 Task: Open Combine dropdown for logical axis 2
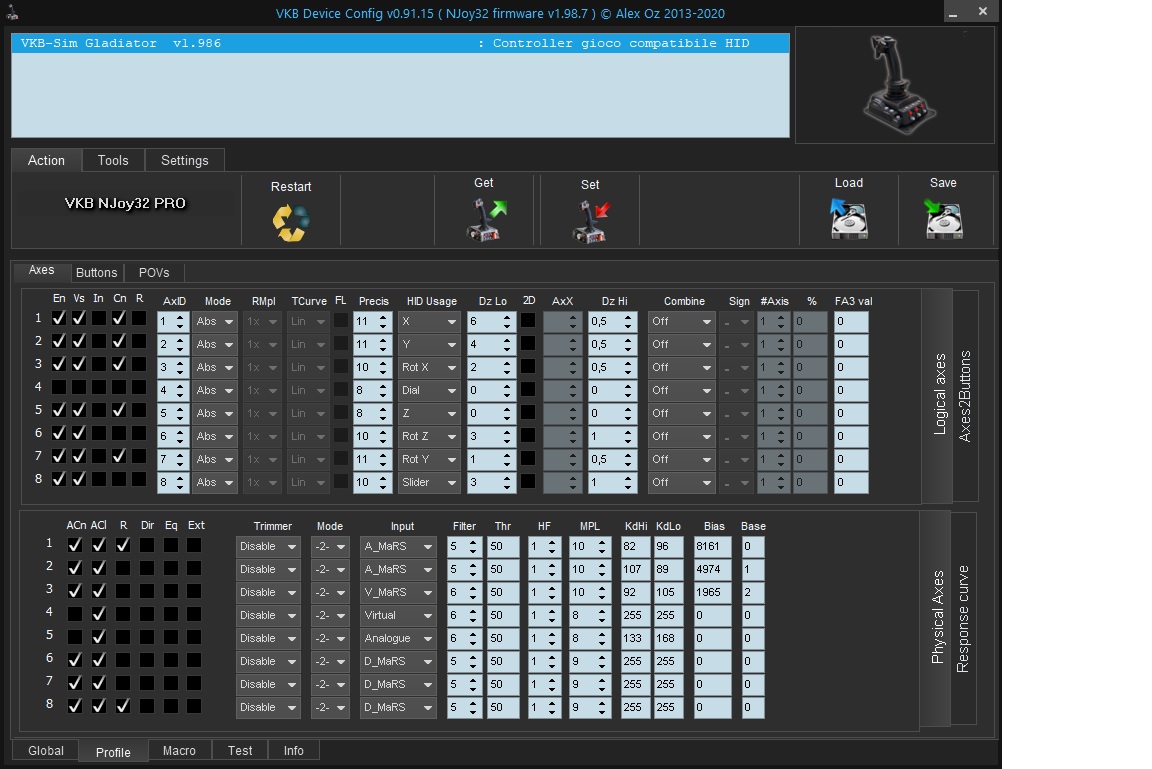click(x=681, y=344)
